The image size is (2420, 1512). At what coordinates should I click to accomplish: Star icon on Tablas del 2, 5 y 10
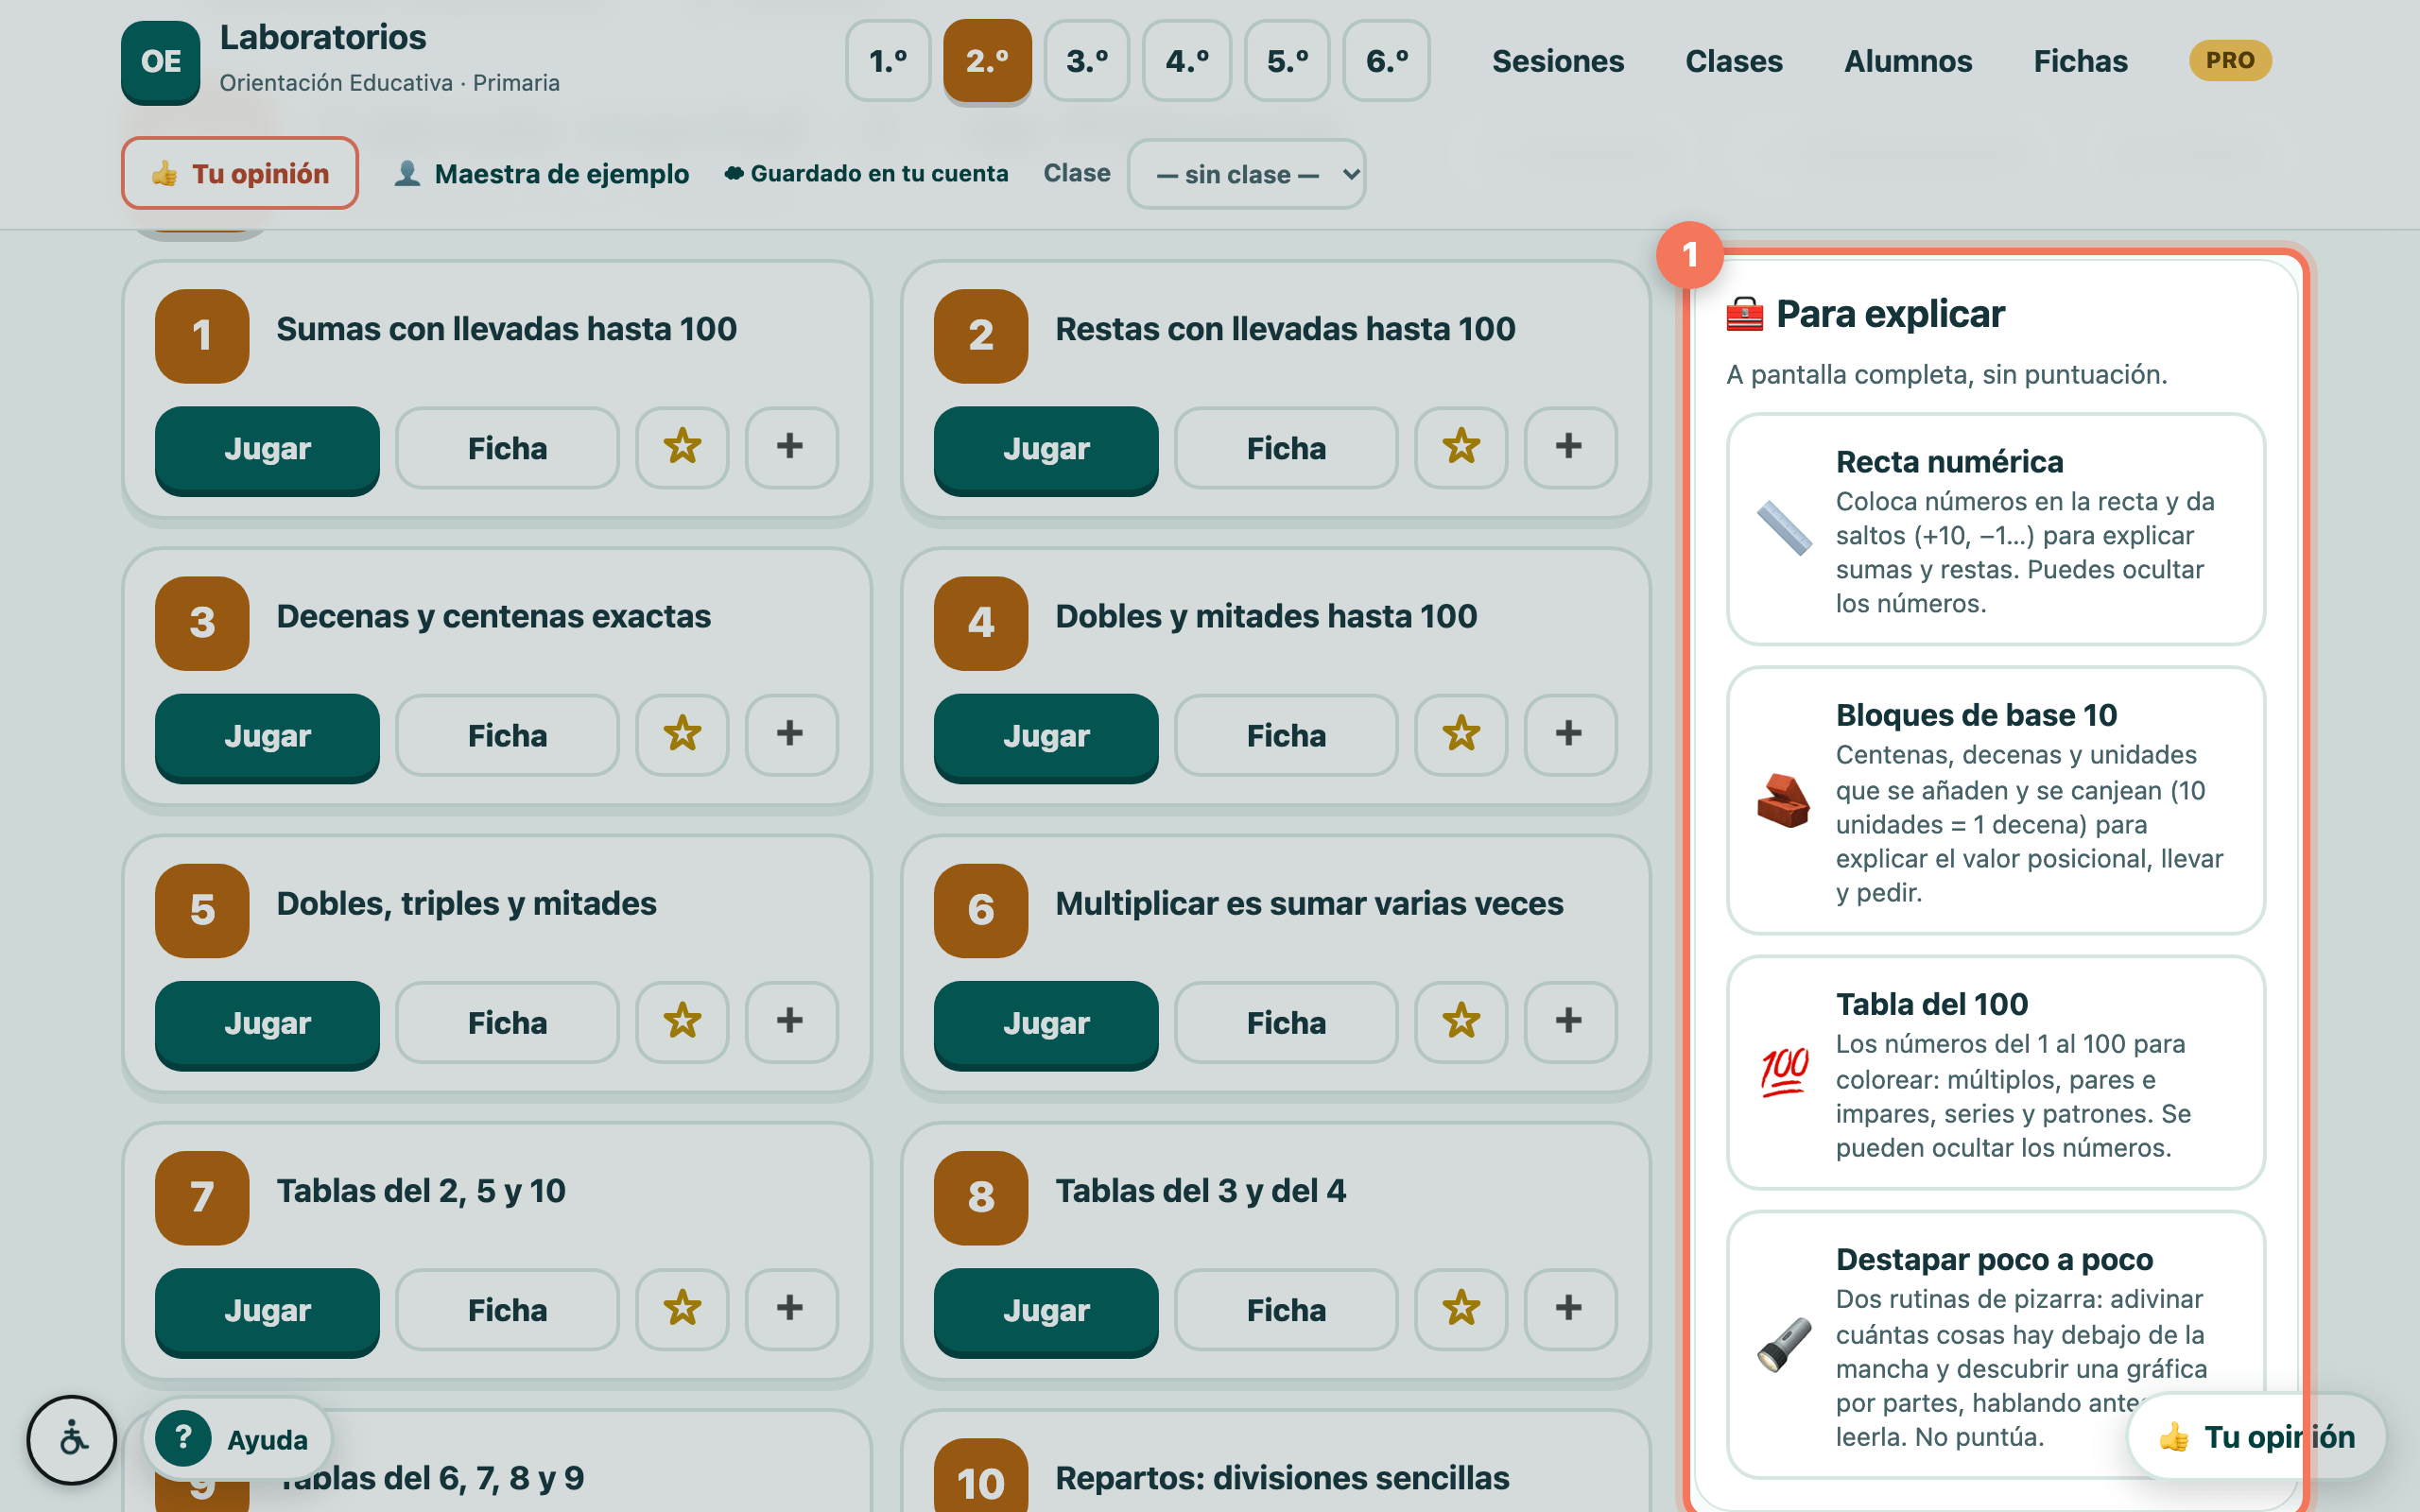point(682,1309)
